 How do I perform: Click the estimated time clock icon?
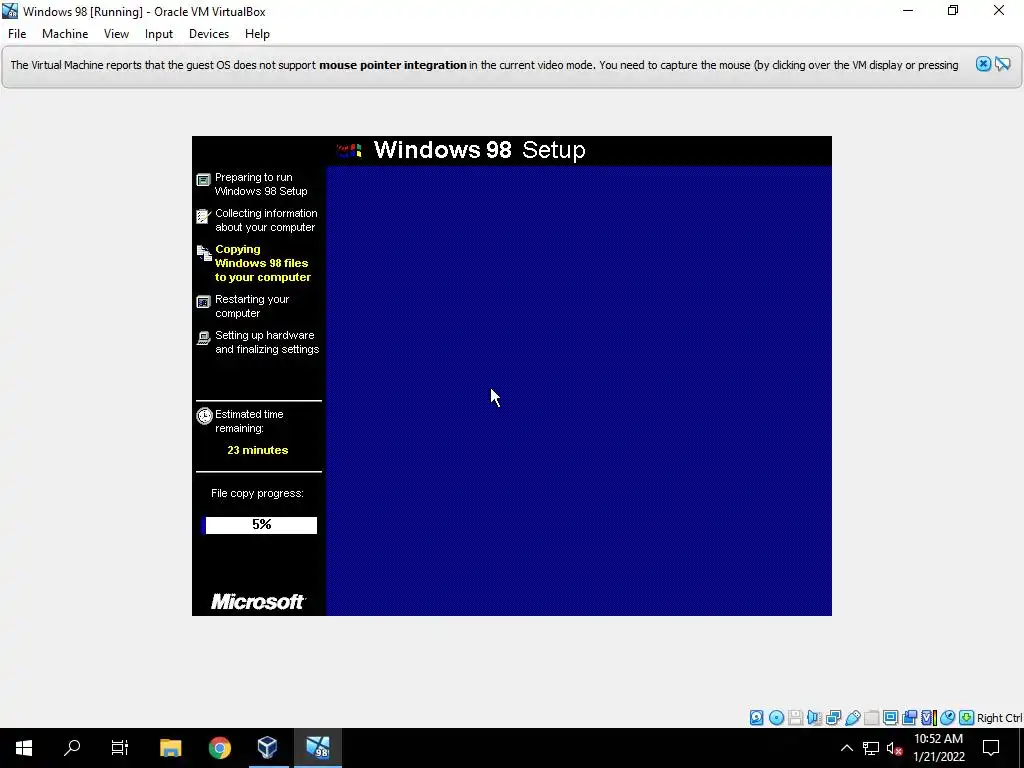click(x=204, y=416)
